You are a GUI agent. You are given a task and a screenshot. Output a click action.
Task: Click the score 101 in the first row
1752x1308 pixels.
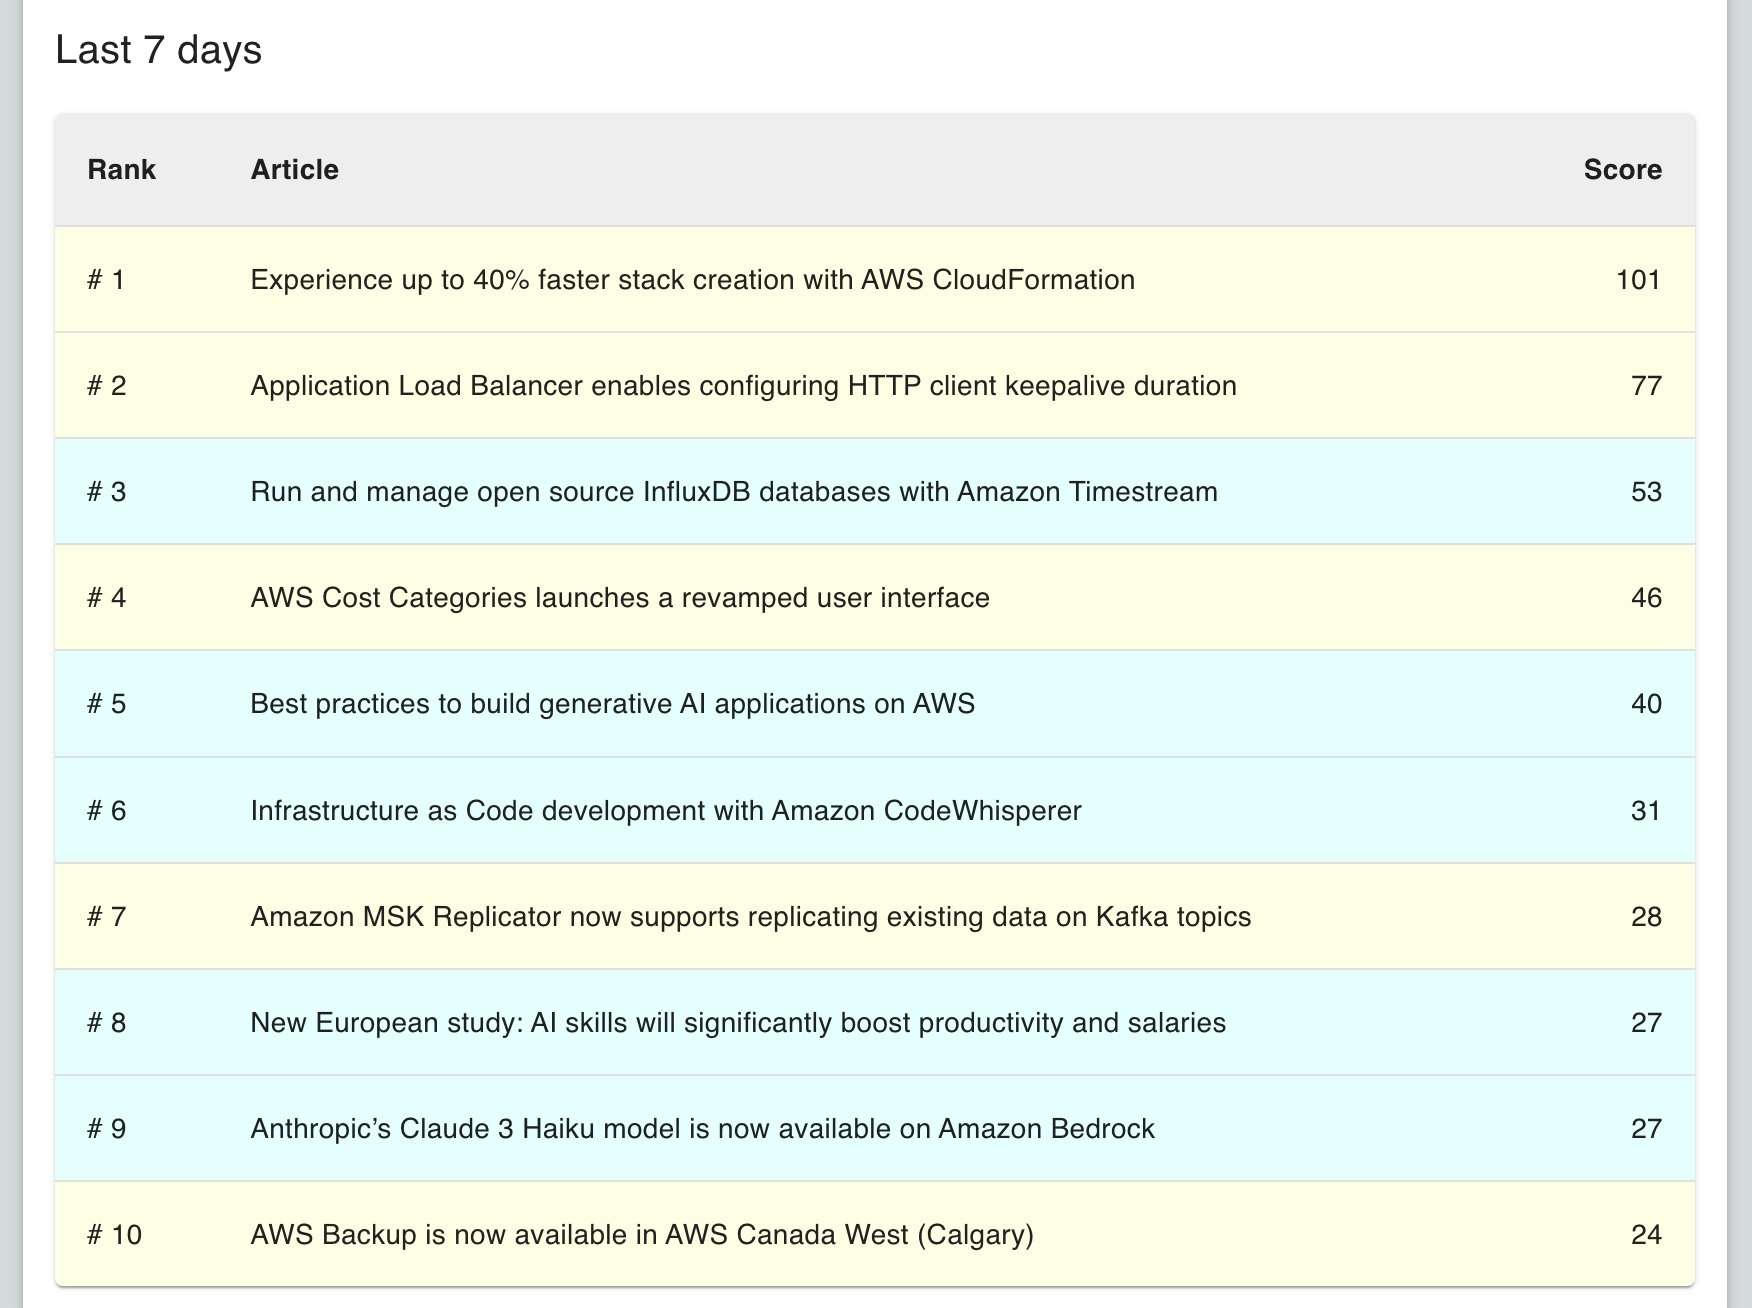tap(1638, 280)
